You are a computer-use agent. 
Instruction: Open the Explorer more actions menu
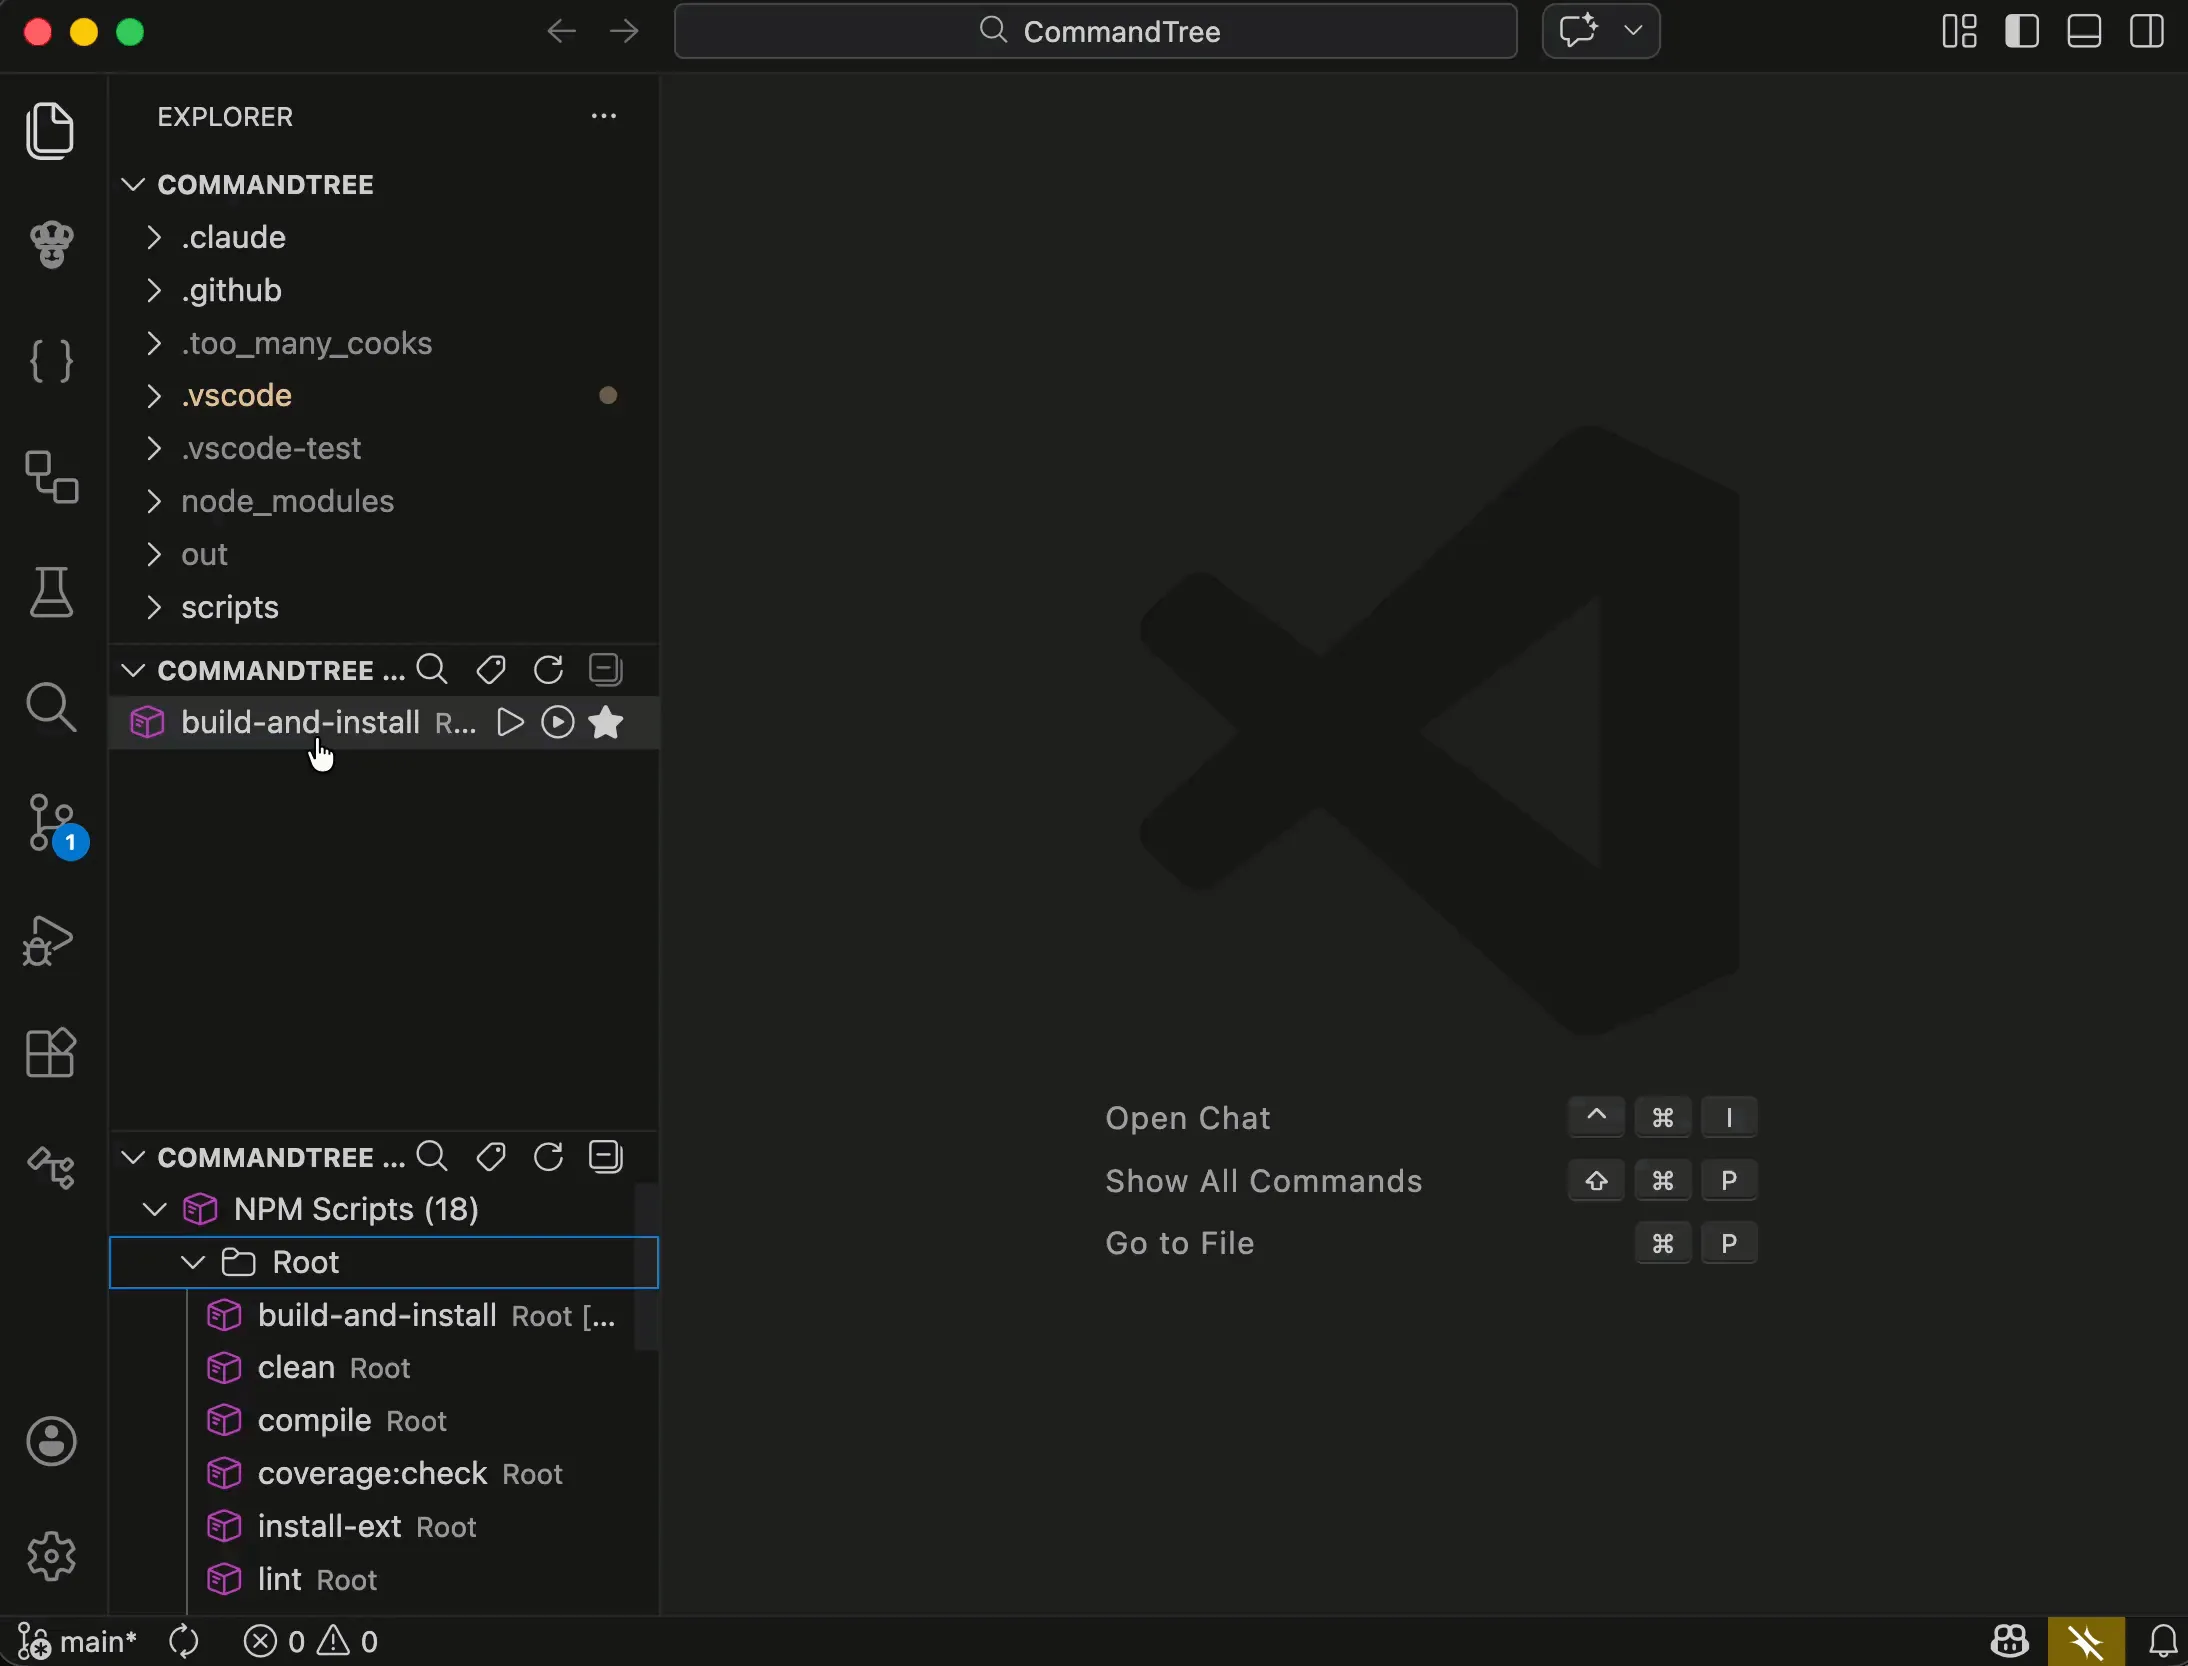click(604, 116)
